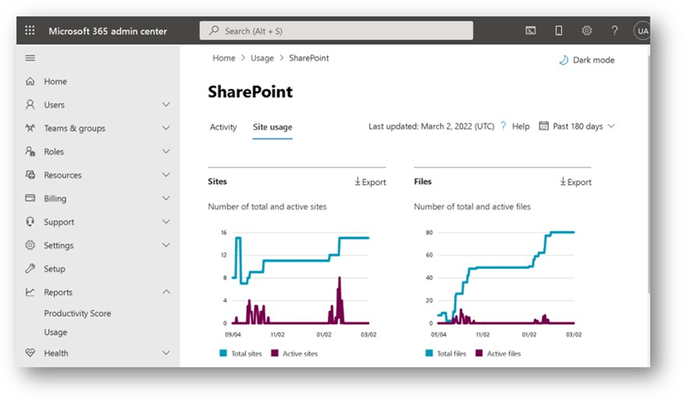Export the Sites chart data
This screenshot has height=400, width=683.
pos(370,182)
